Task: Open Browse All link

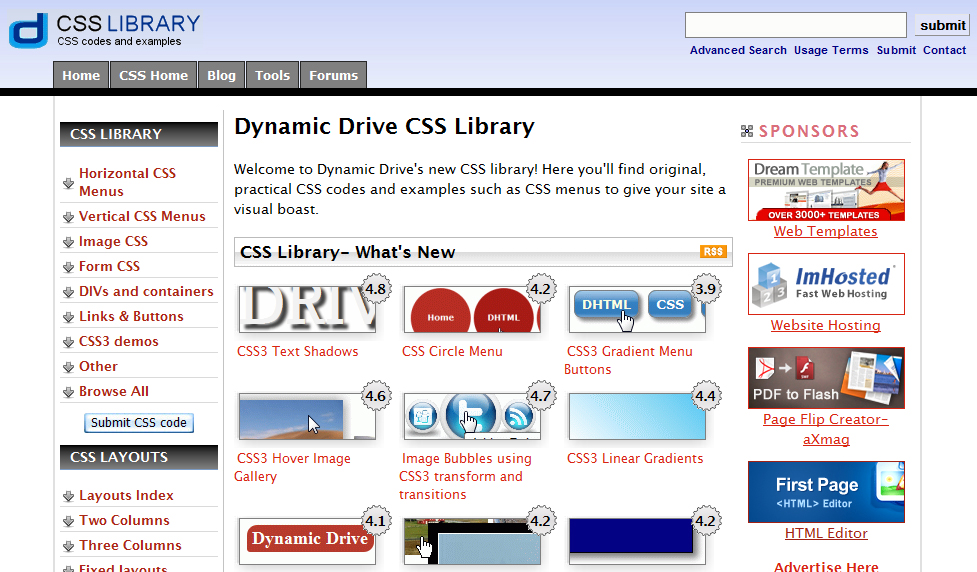Action: point(113,391)
